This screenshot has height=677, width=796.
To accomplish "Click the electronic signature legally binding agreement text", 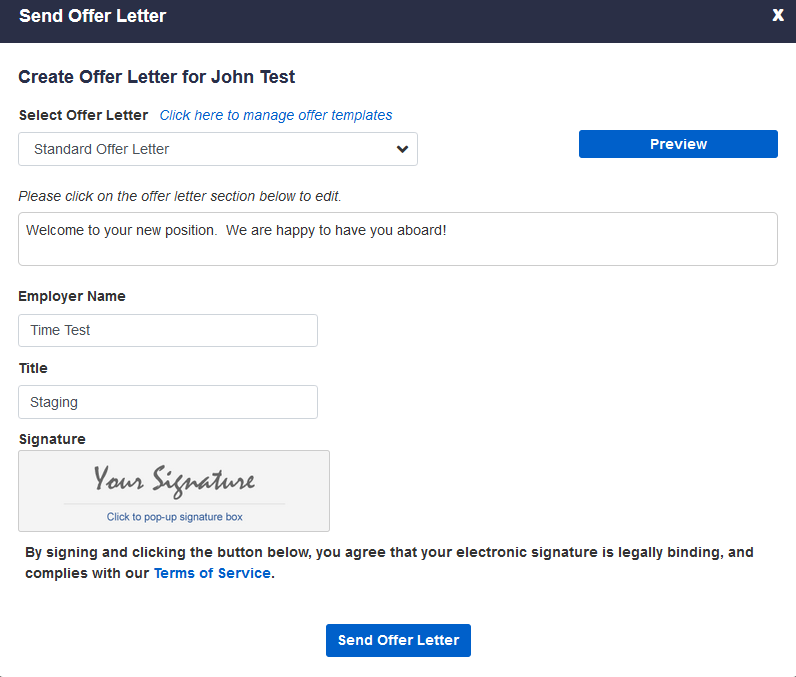I will point(389,552).
